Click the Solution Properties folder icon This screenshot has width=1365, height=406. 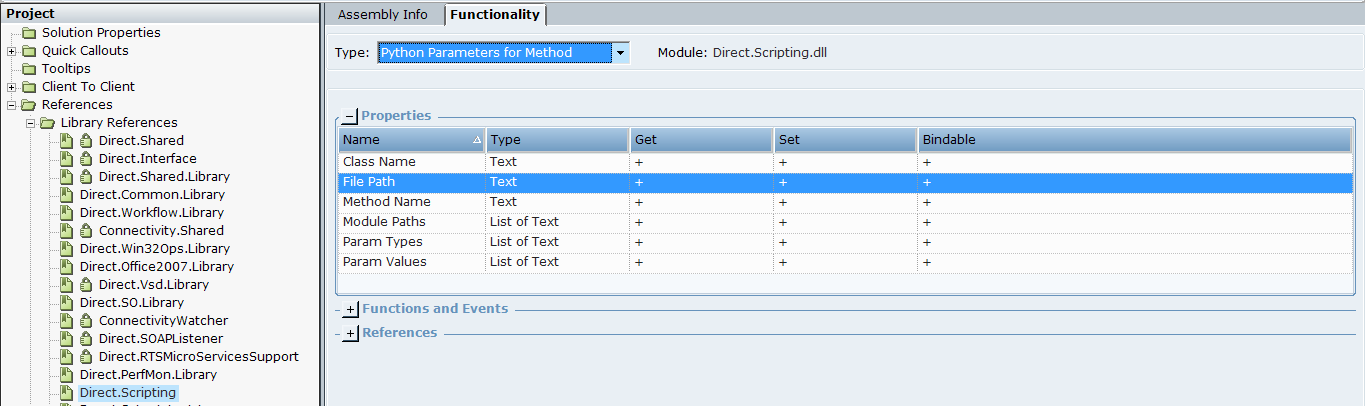(29, 33)
